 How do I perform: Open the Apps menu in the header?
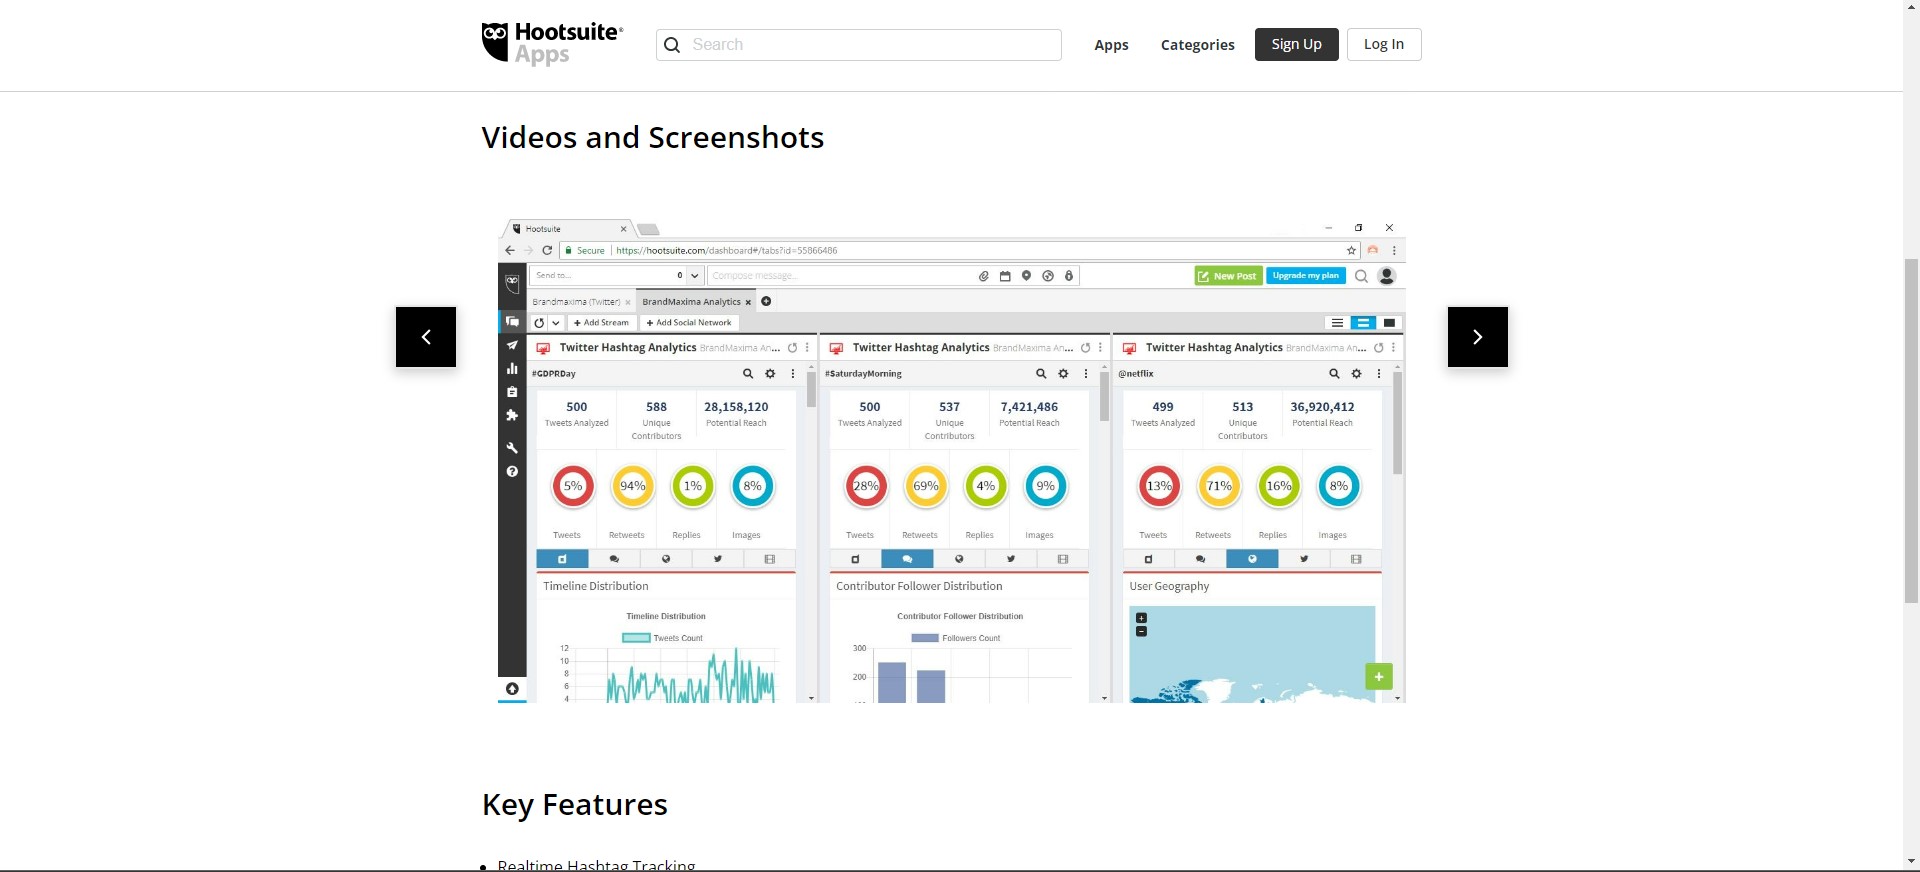pos(1111,45)
